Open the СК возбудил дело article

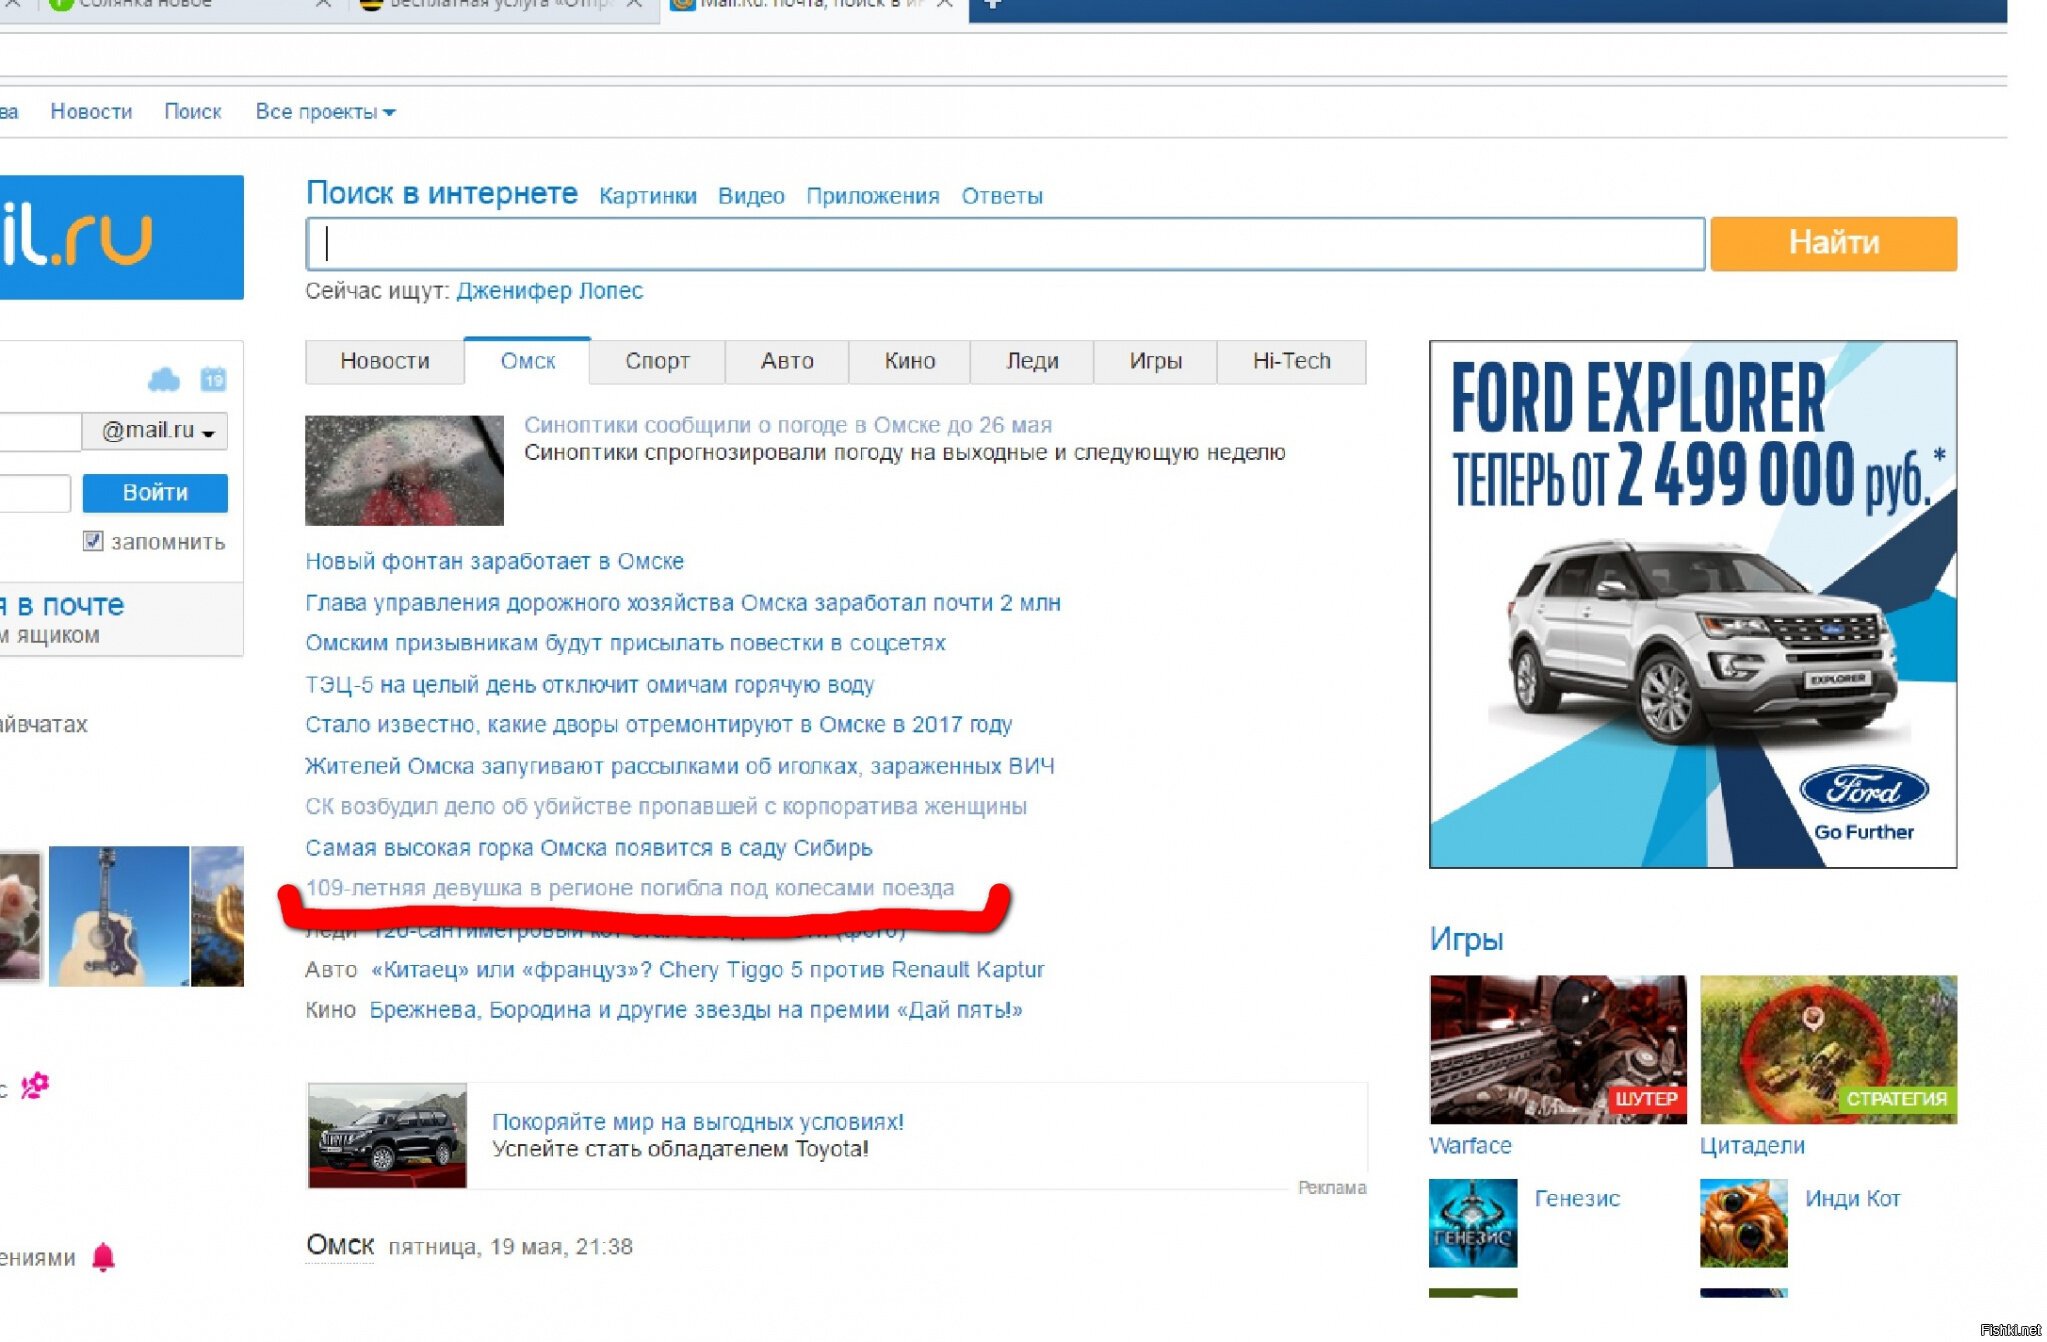click(666, 807)
